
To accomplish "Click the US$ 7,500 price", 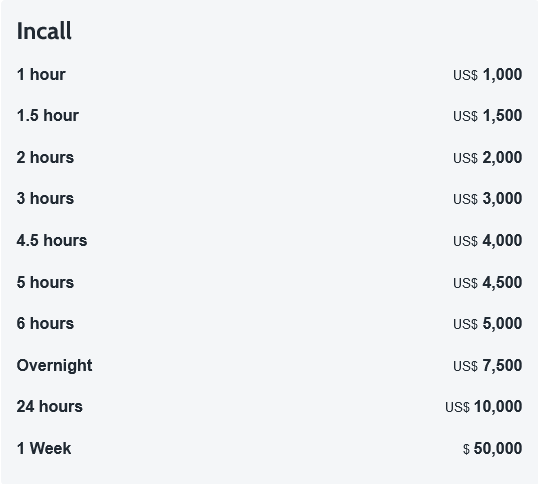I will click(x=488, y=365).
